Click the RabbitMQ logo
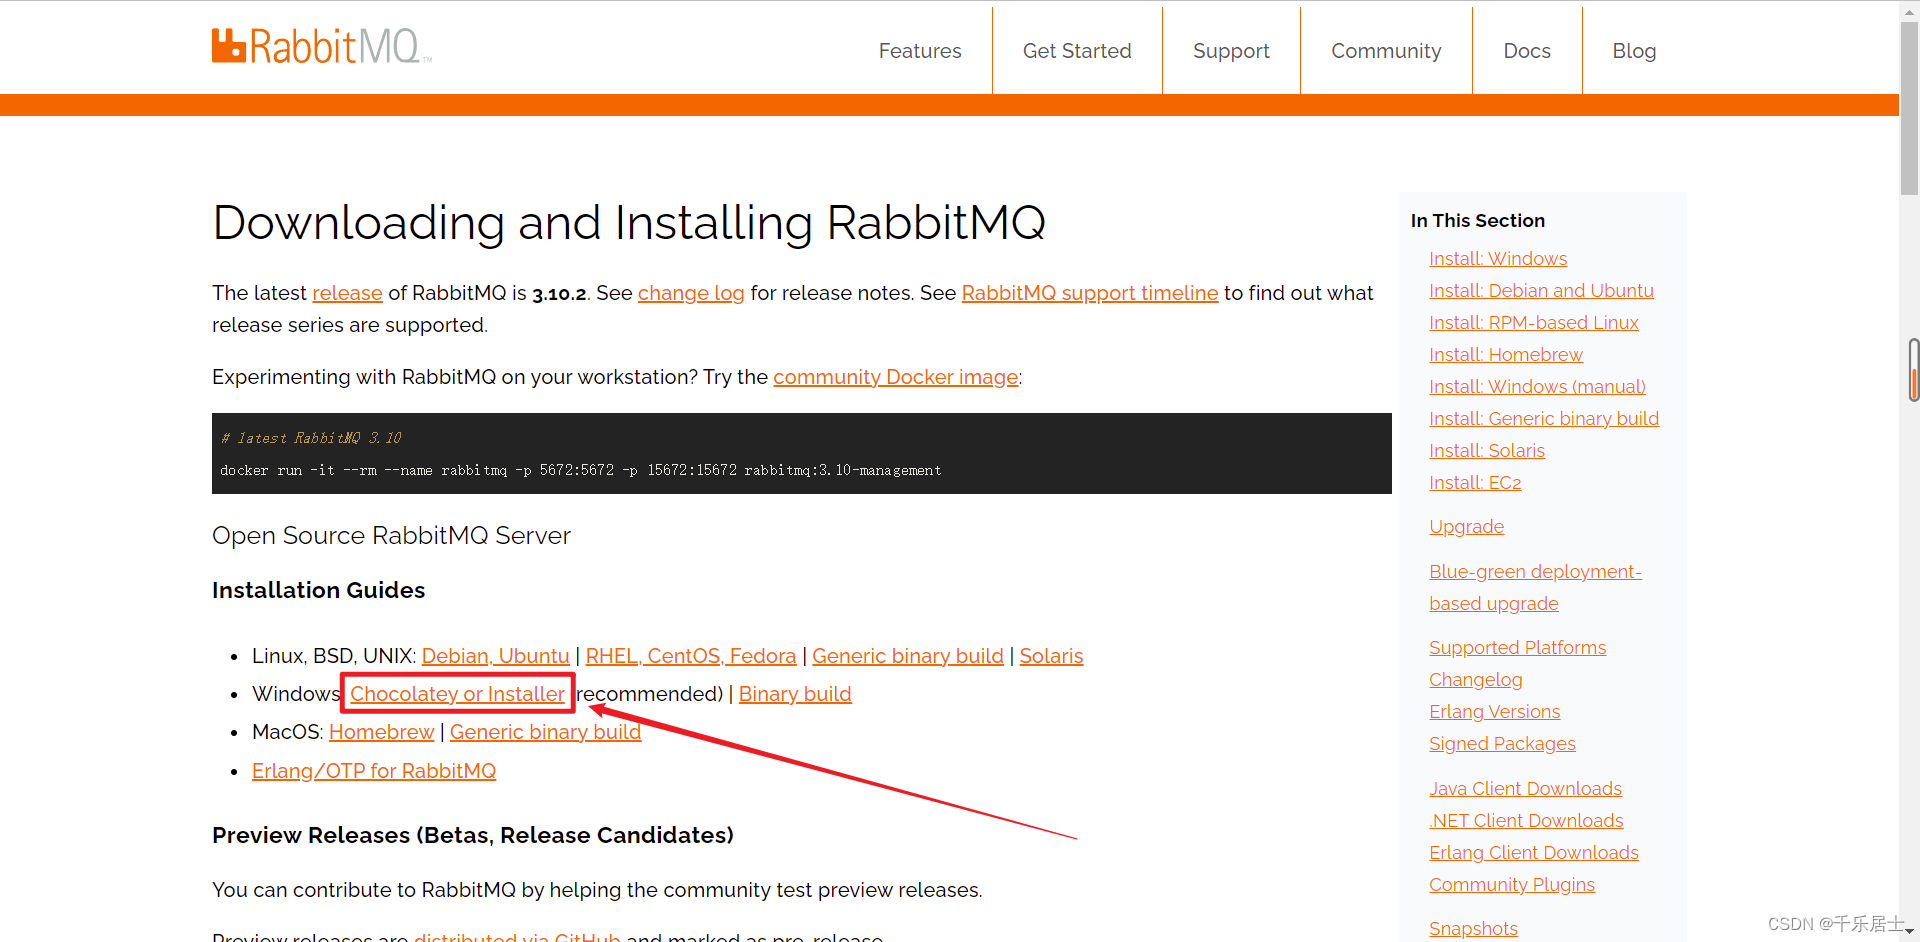This screenshot has height=942, width=1920. click(x=321, y=46)
